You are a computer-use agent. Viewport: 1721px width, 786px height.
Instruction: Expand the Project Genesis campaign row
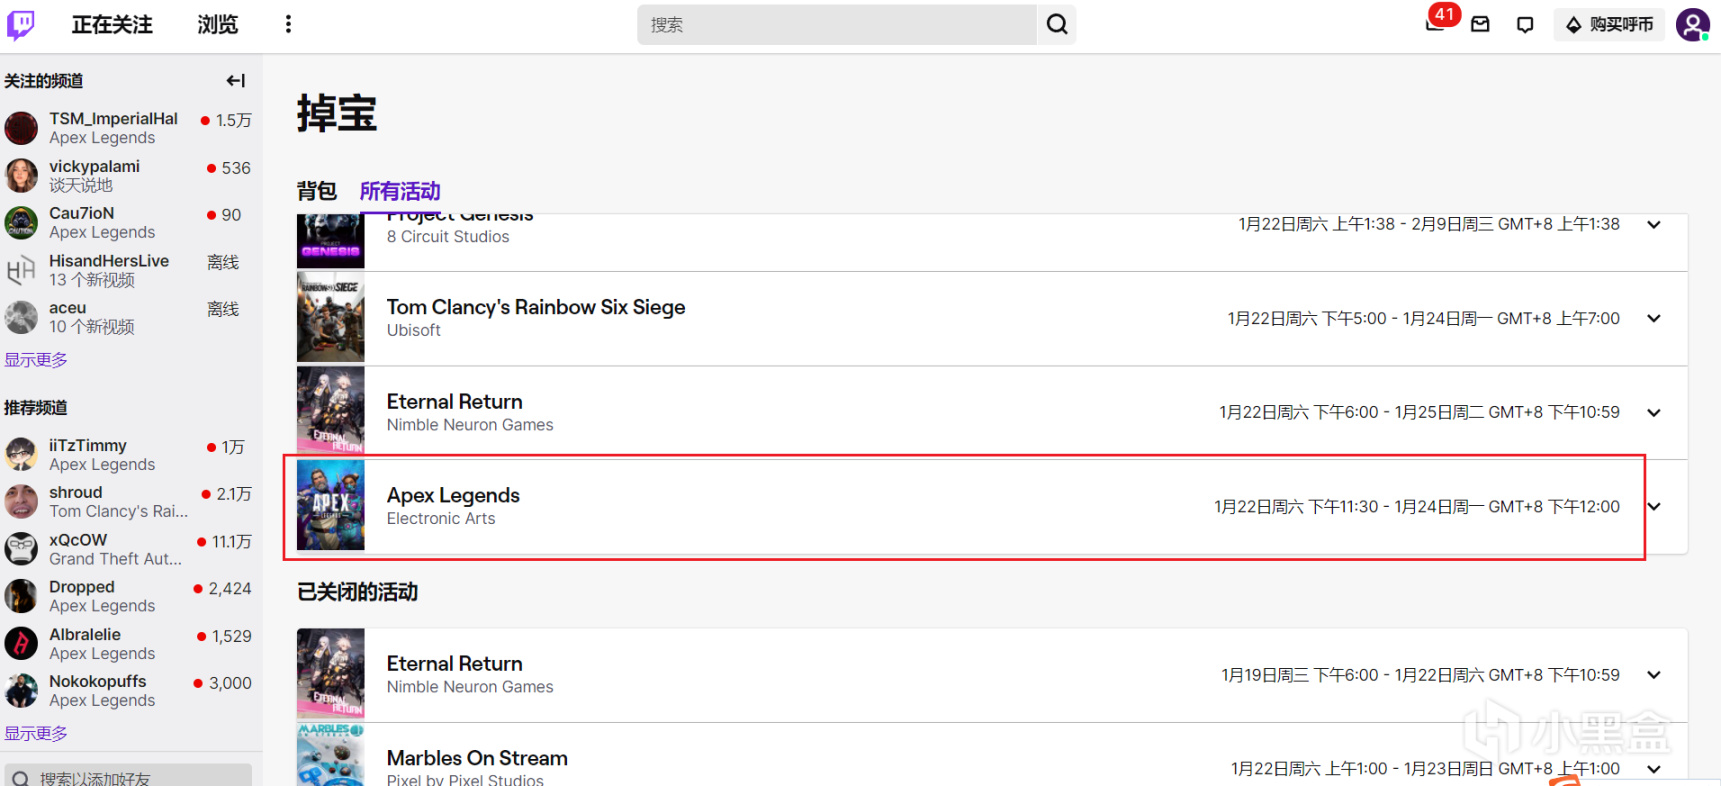[x=1654, y=225]
